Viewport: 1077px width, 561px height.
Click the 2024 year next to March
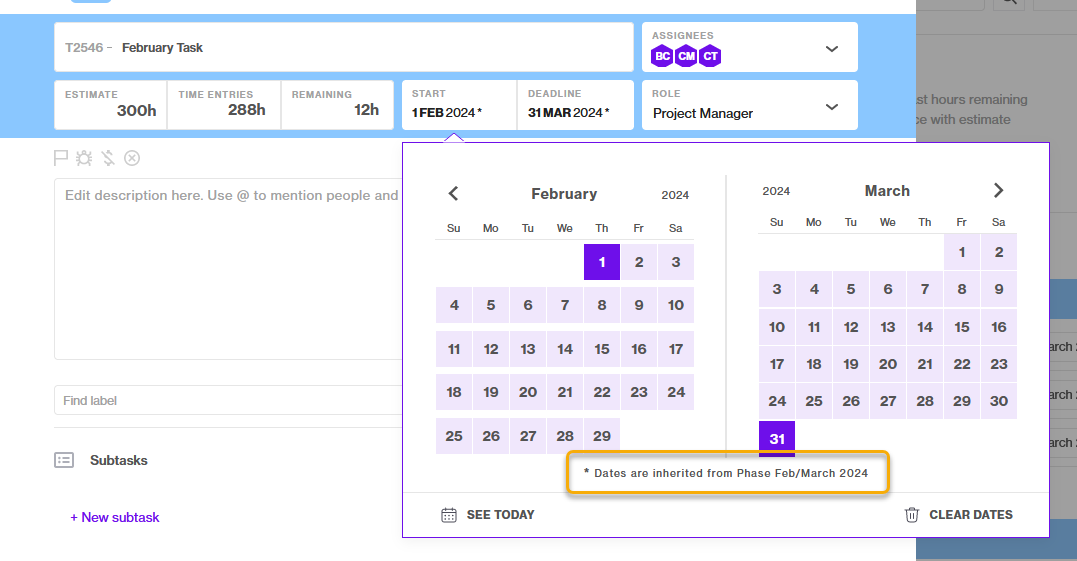coord(776,191)
